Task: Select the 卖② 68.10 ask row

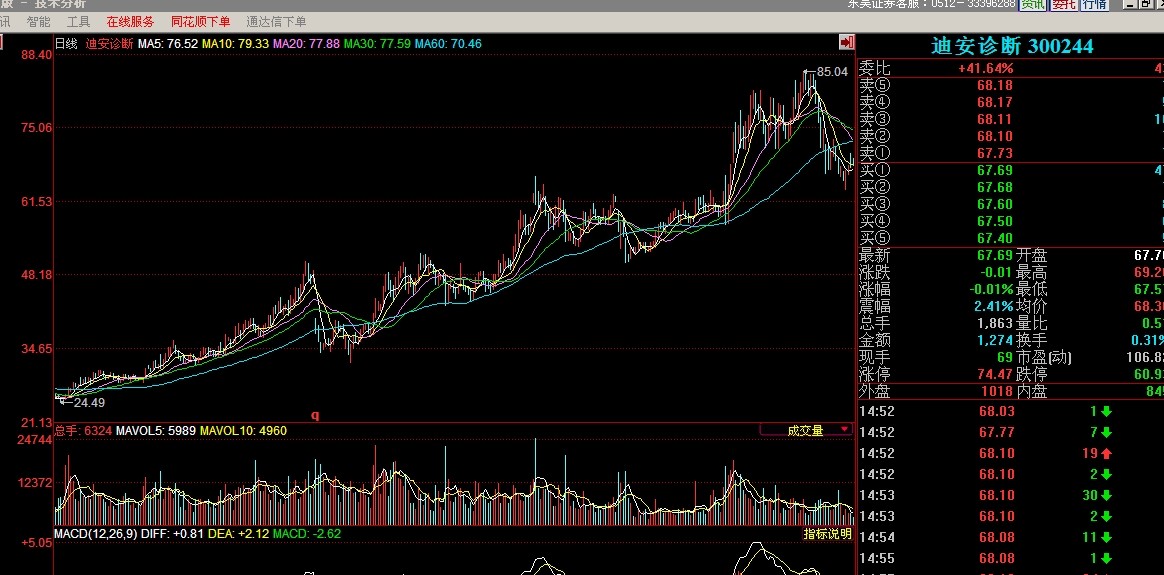Action: (1011, 137)
